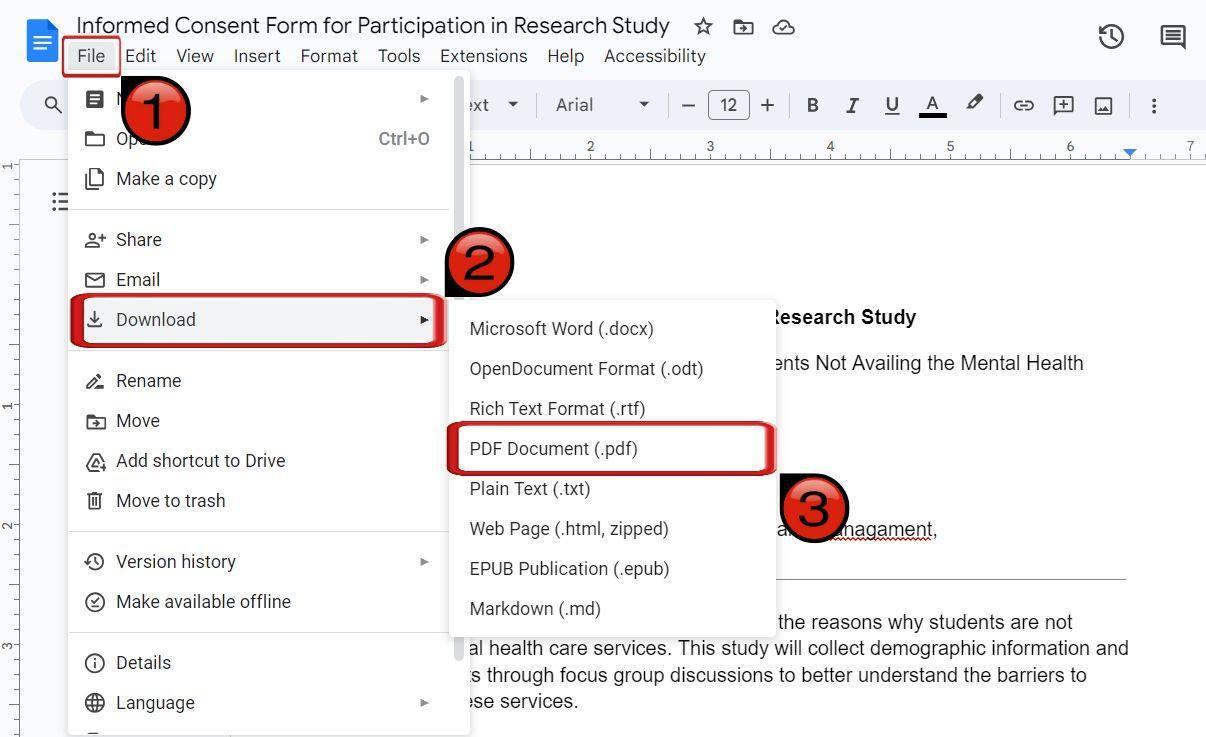The height and width of the screenshot is (737, 1206).
Task: Click the Google Docs home icon
Action: tap(42, 41)
